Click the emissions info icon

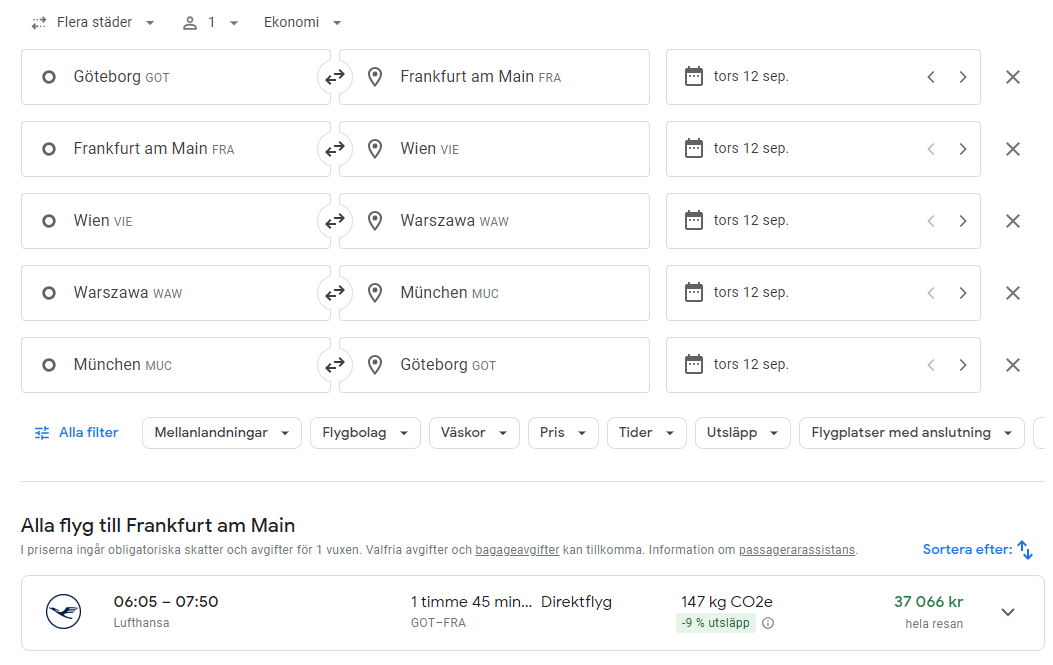click(768, 623)
